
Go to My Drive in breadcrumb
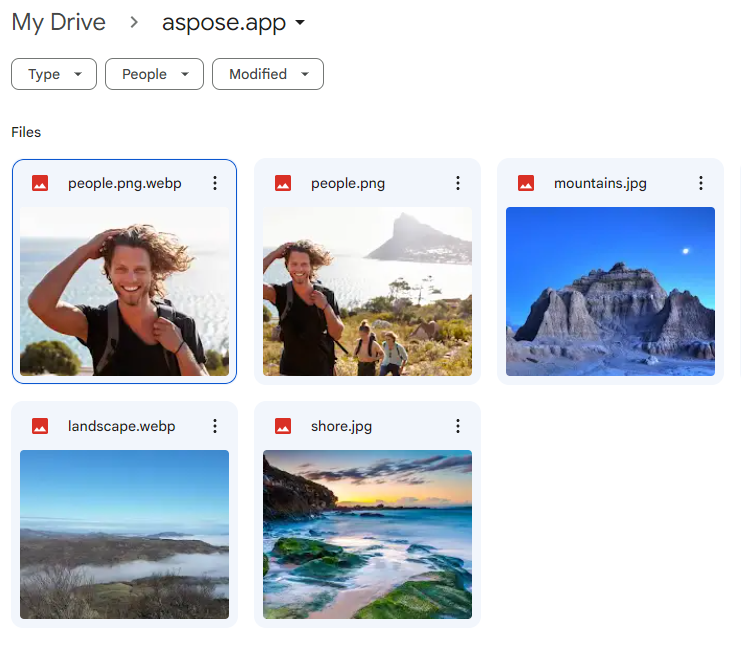pos(59,23)
